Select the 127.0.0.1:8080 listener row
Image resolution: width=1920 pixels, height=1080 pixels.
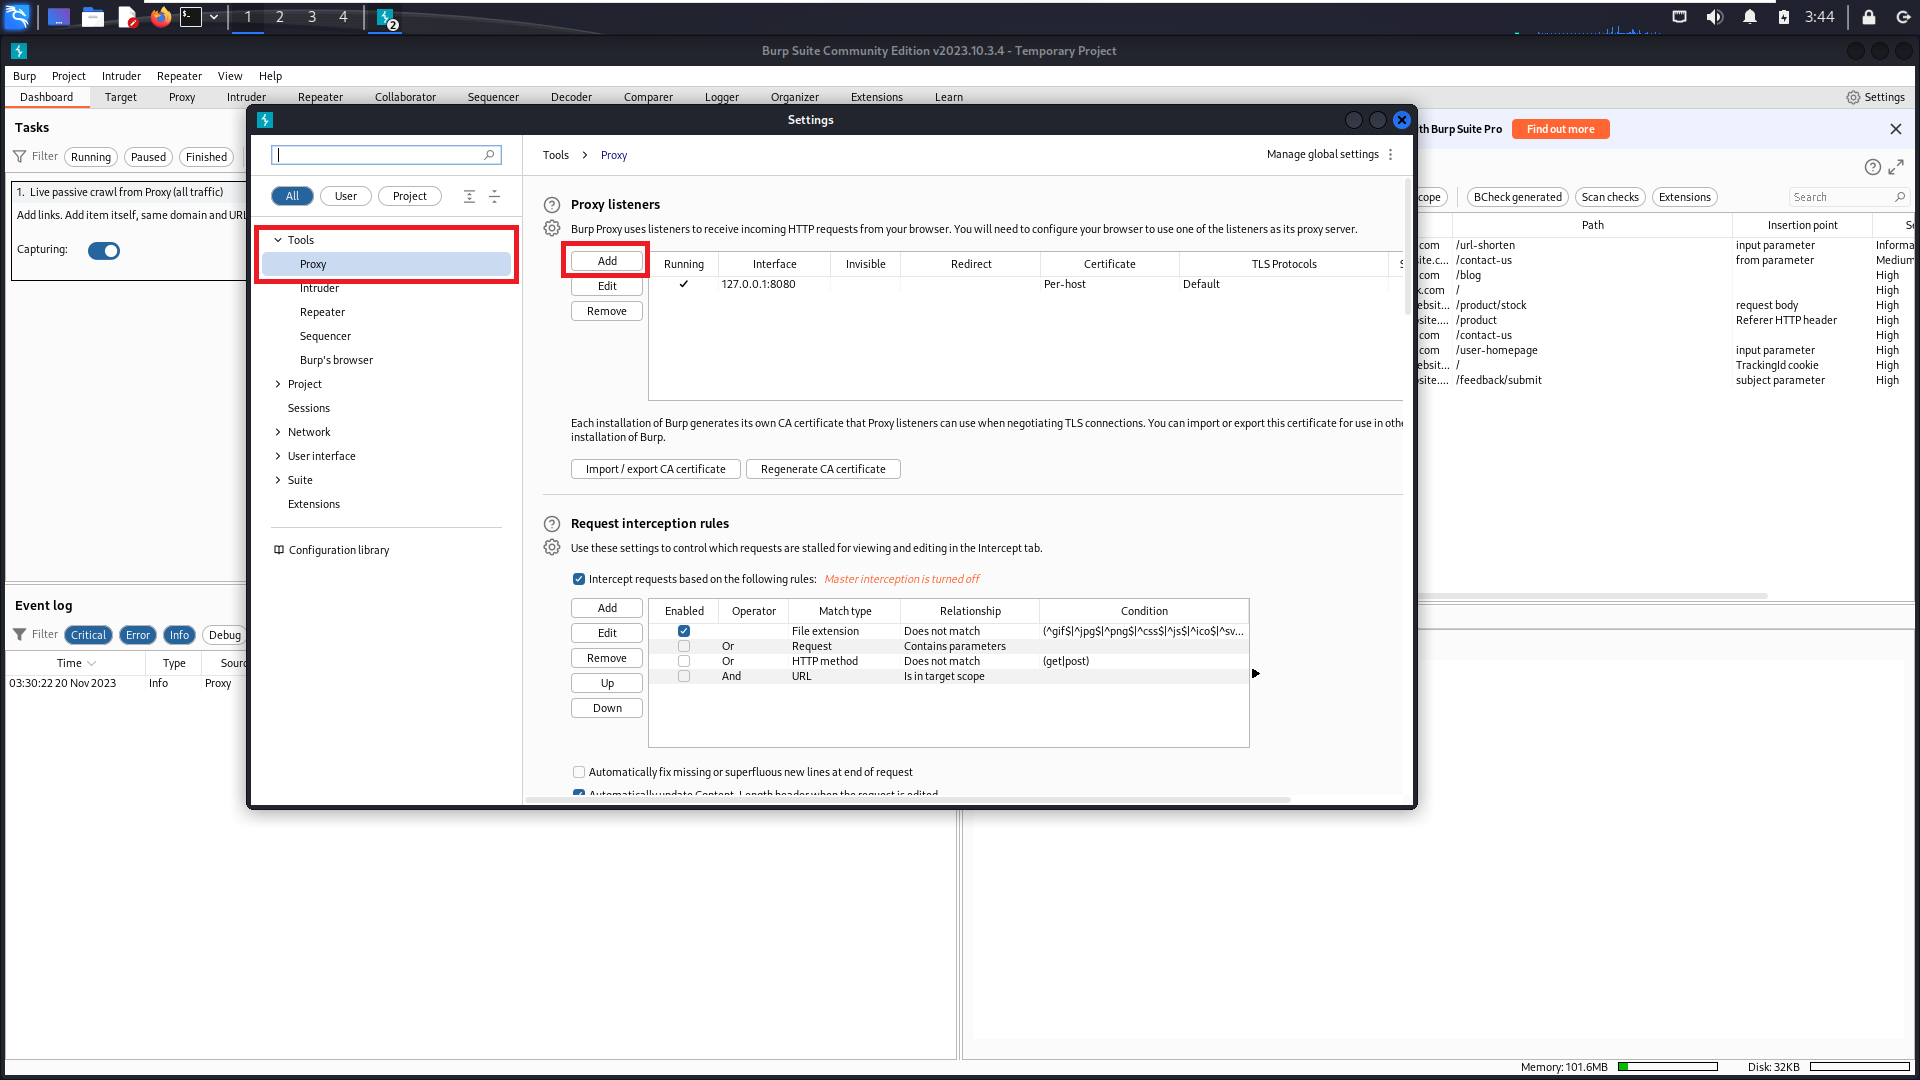coord(1025,284)
